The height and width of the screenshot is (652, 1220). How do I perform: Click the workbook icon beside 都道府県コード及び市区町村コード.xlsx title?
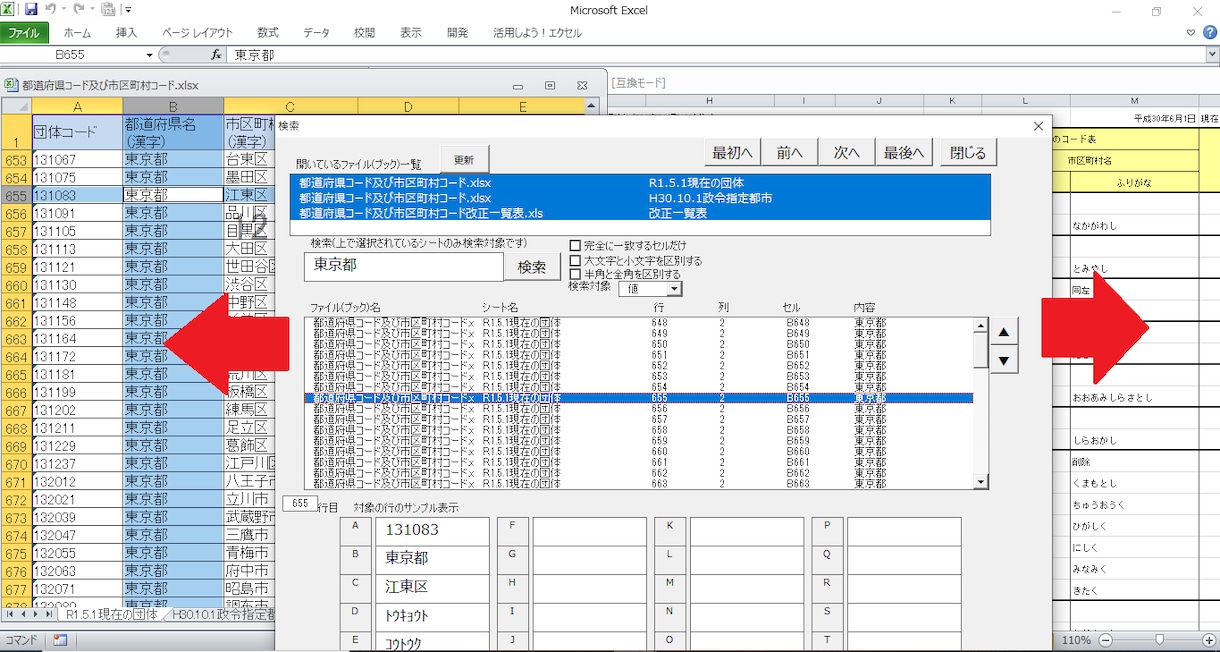(11, 86)
